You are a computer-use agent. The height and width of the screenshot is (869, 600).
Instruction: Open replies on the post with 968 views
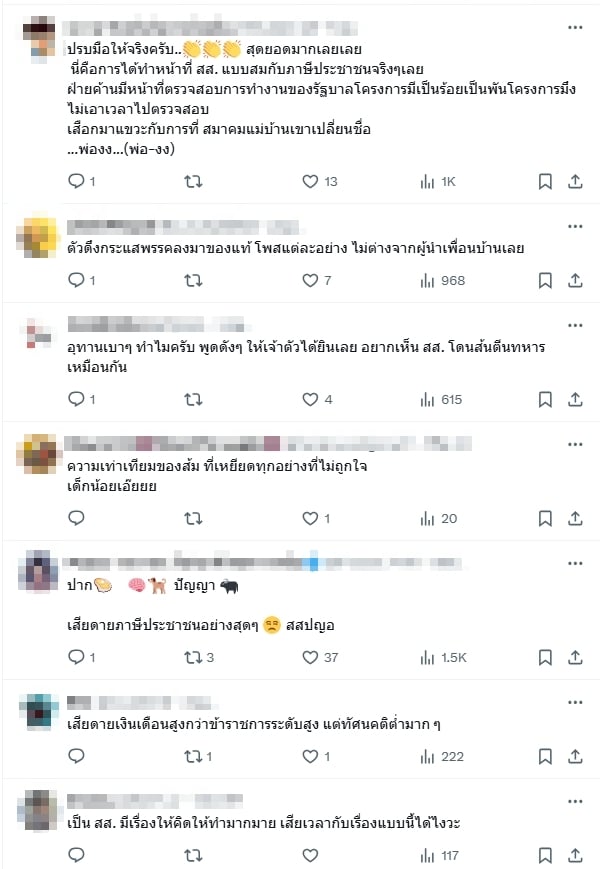81,280
